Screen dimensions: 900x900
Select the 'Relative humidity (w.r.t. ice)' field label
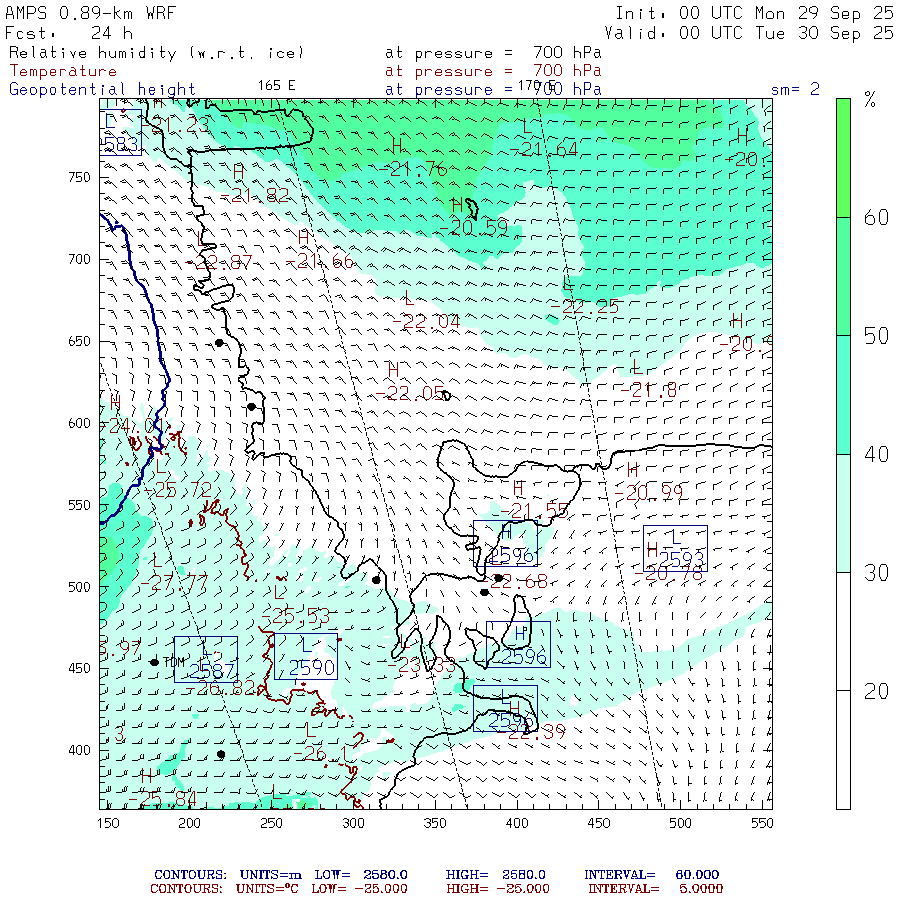(156, 53)
